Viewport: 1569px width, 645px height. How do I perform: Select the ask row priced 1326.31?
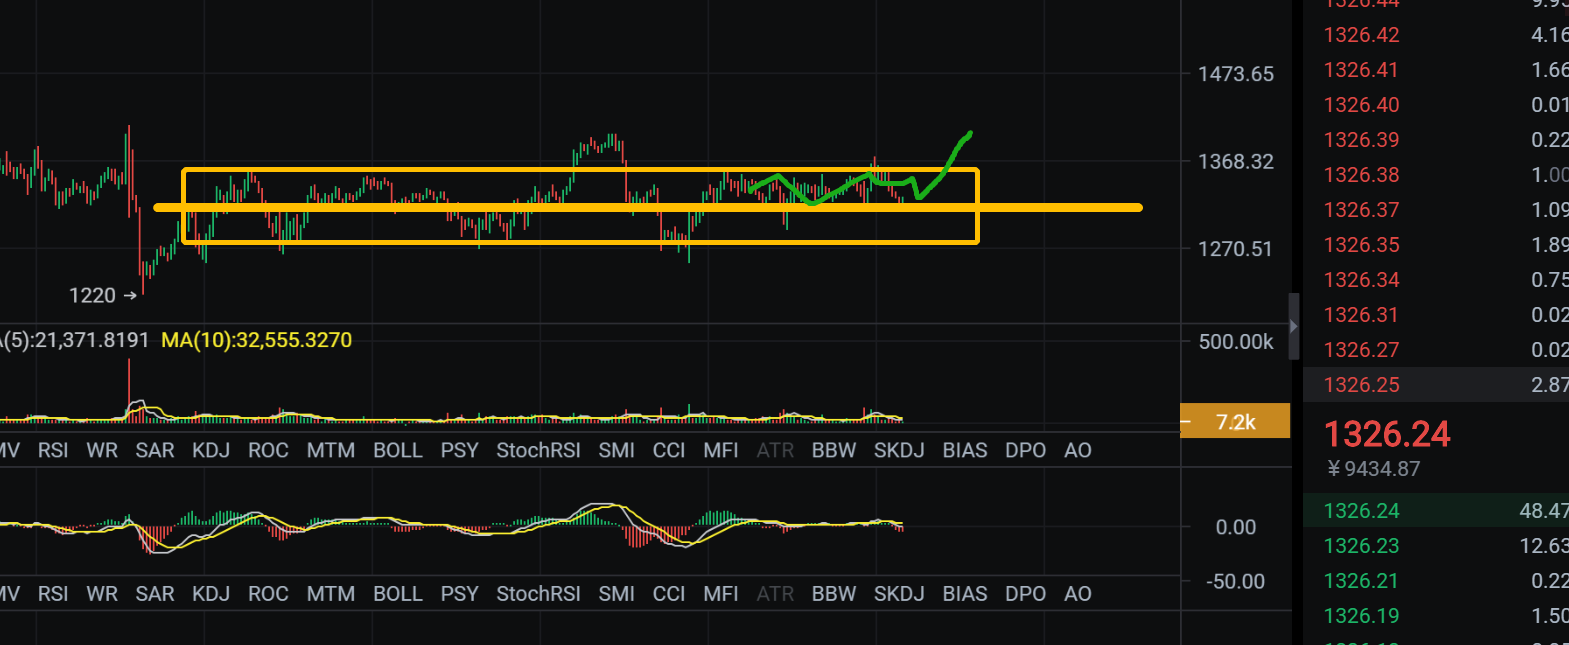1436,315
